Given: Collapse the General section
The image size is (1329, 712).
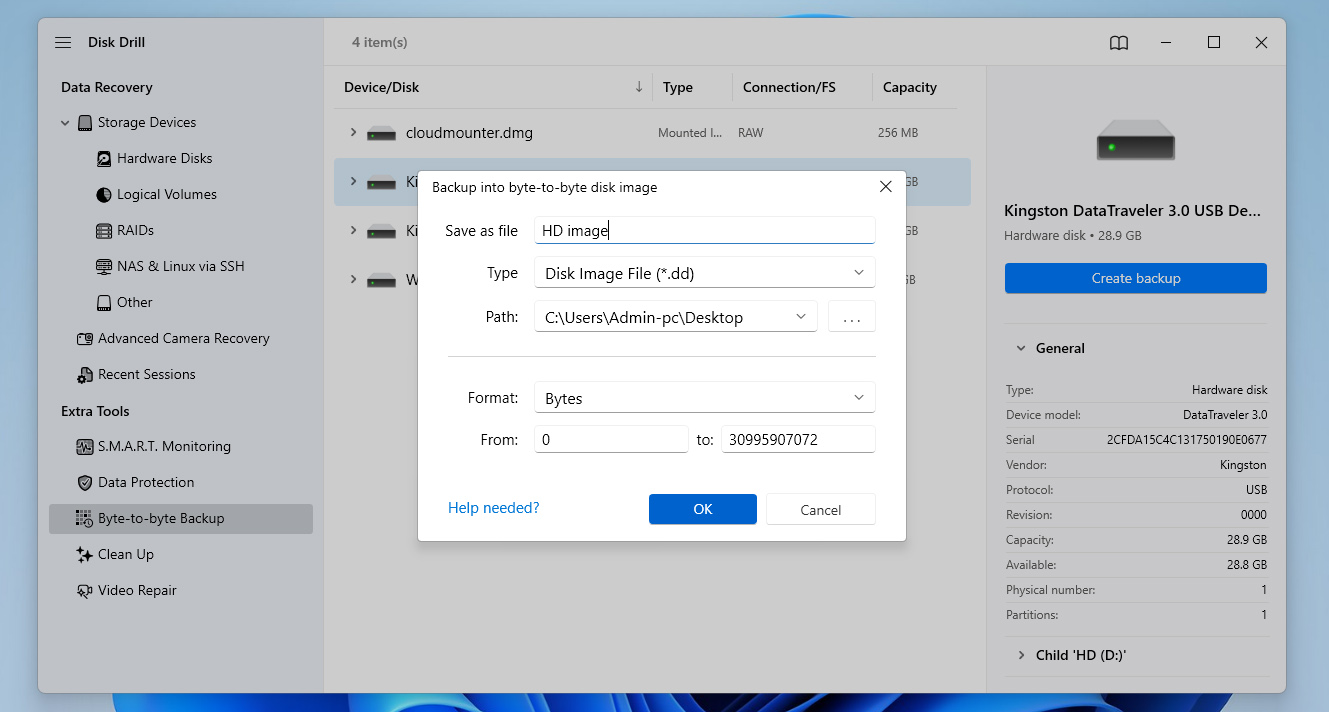Looking at the screenshot, I should coord(1021,348).
